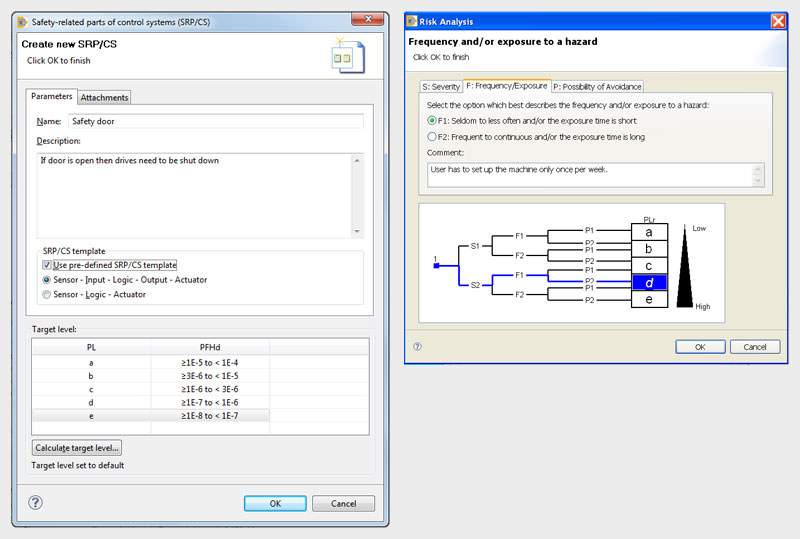
Task: Close the Risk Analysis window
Action: pos(778,21)
